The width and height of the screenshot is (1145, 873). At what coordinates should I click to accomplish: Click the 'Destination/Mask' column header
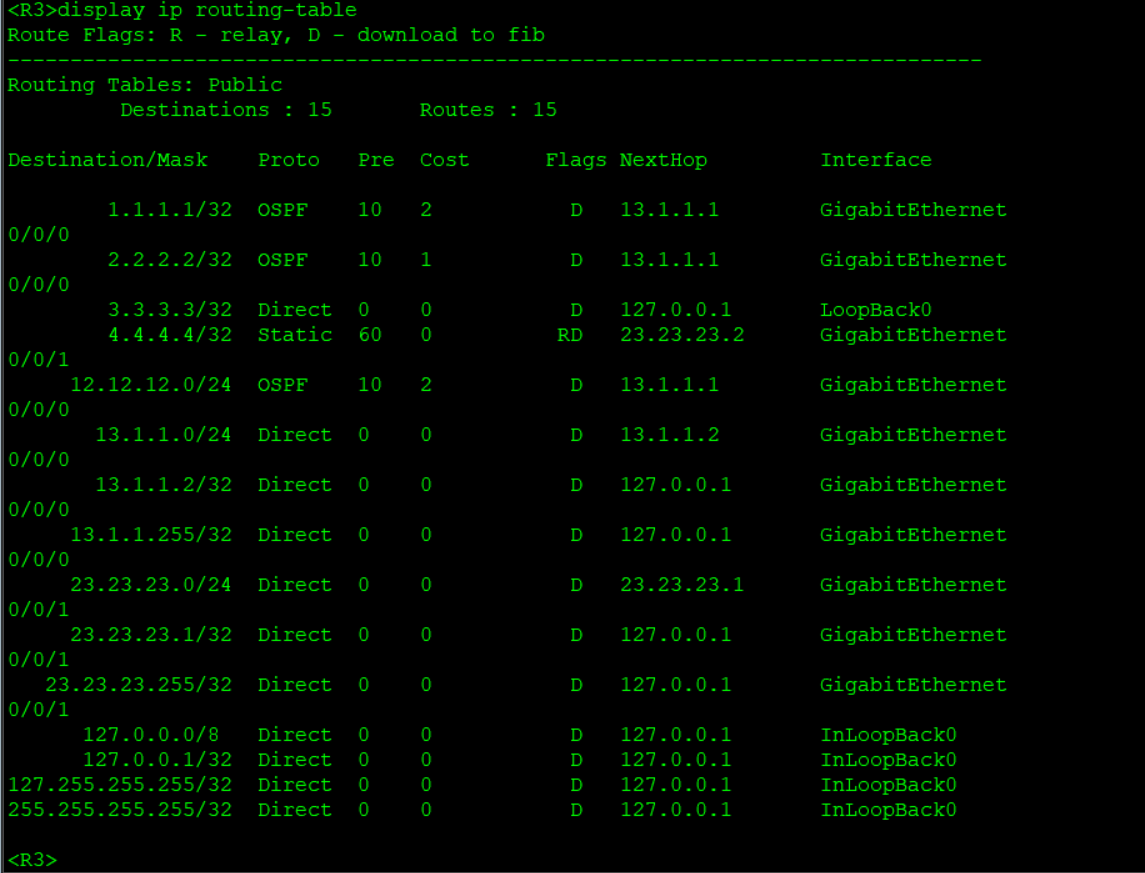tap(108, 160)
